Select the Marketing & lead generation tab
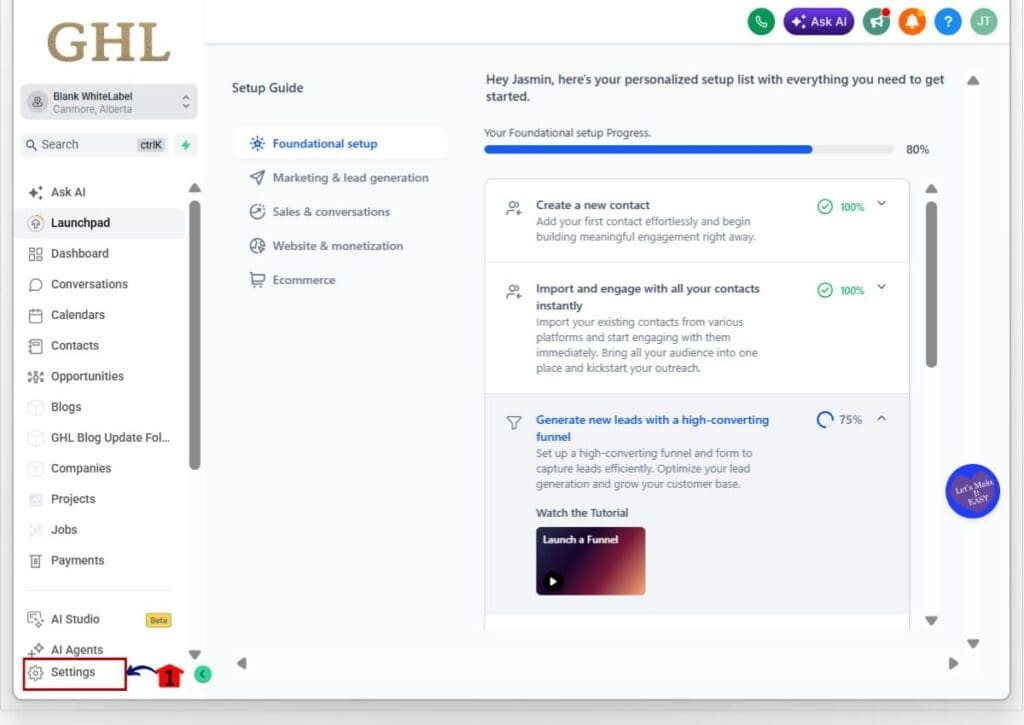 341,178
